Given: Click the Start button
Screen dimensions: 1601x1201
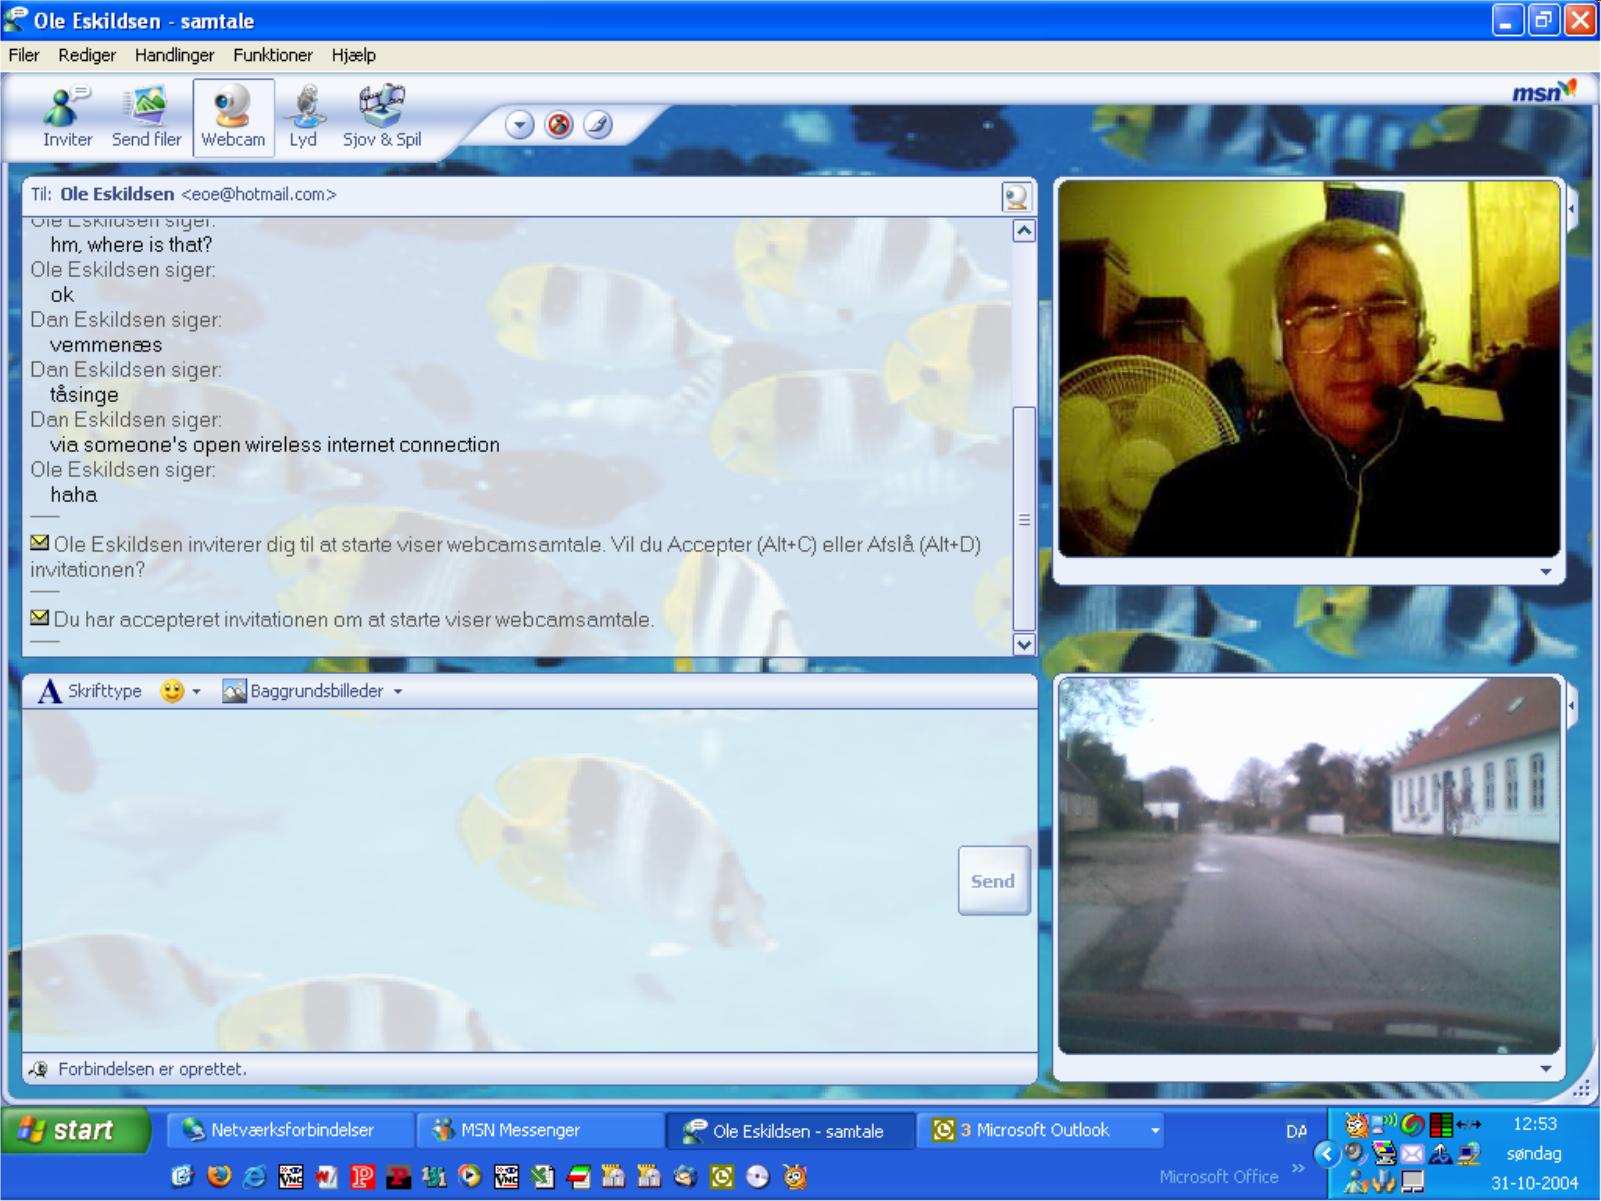Looking at the screenshot, I should coord(75,1130).
